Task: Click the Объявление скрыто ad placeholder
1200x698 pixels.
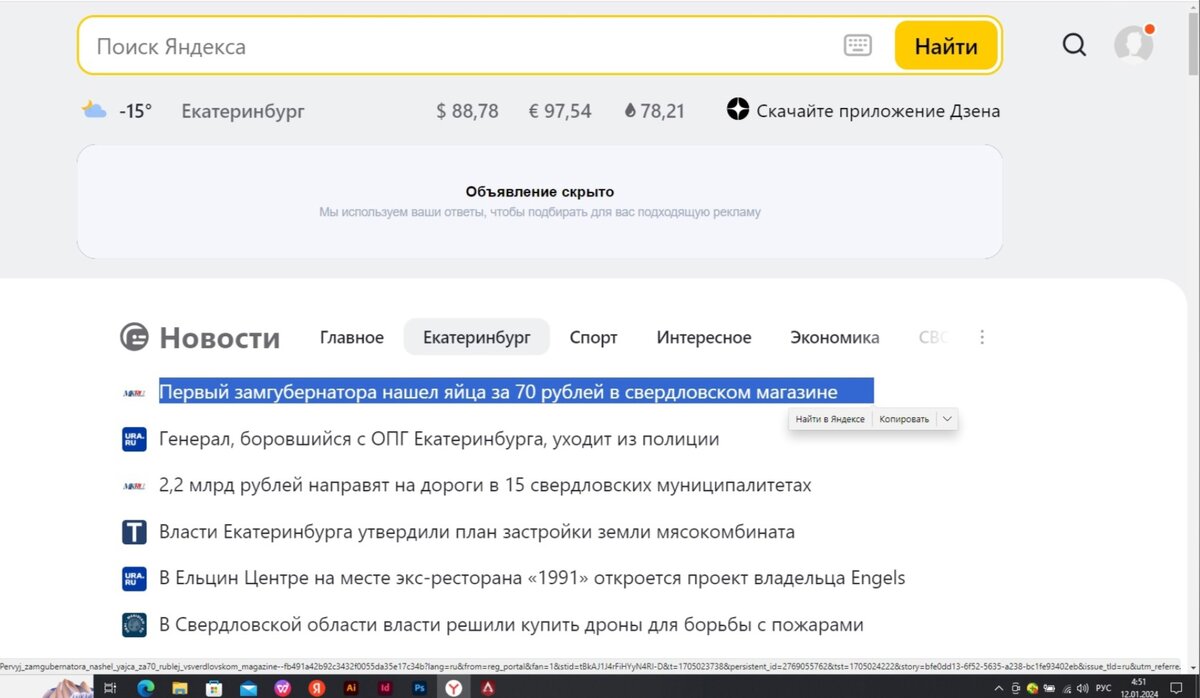Action: (540, 201)
